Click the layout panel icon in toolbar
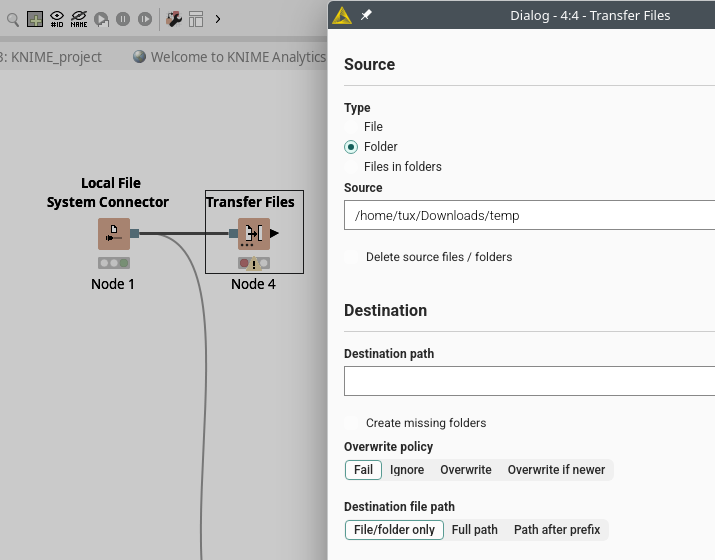The width and height of the screenshot is (715, 560). tap(196, 18)
